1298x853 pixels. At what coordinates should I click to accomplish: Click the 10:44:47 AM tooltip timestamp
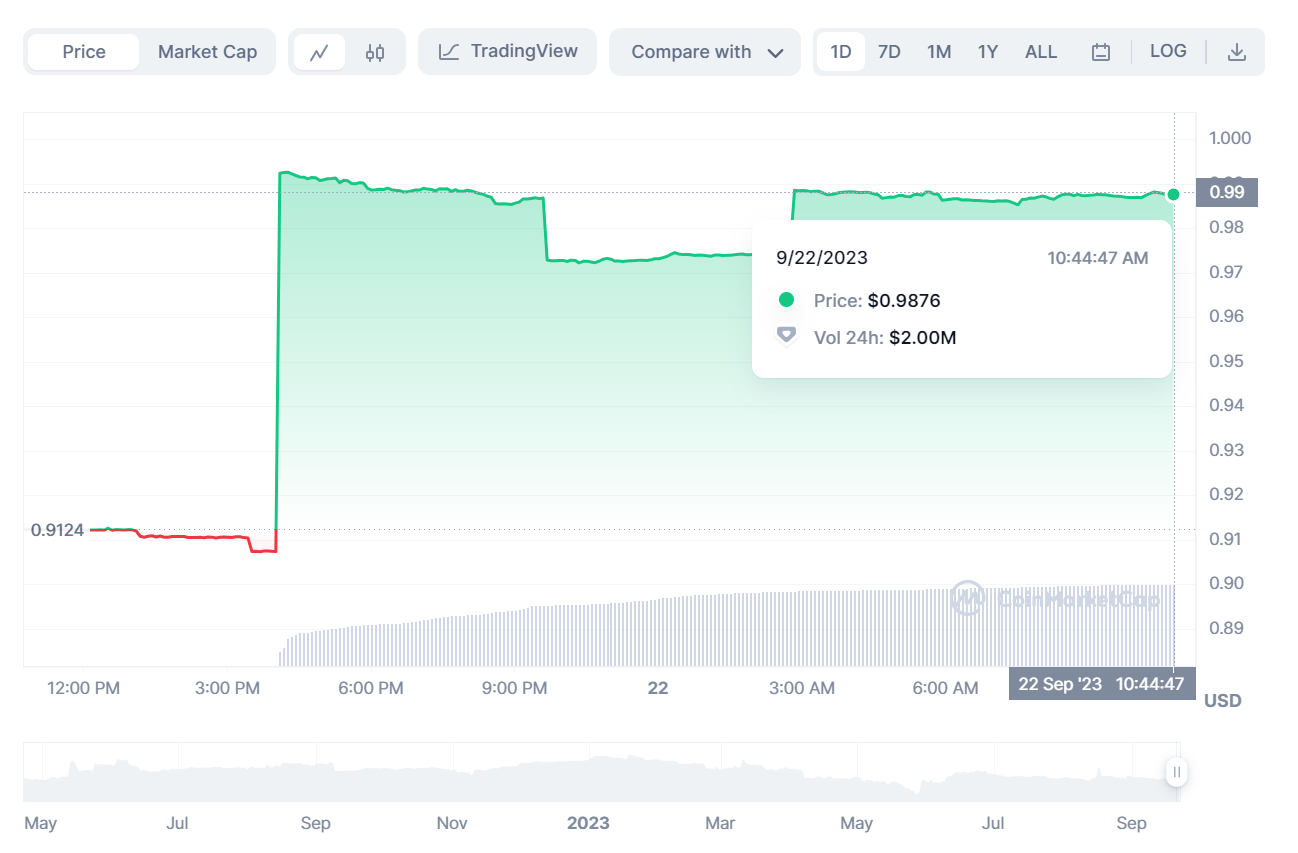(x=1098, y=258)
